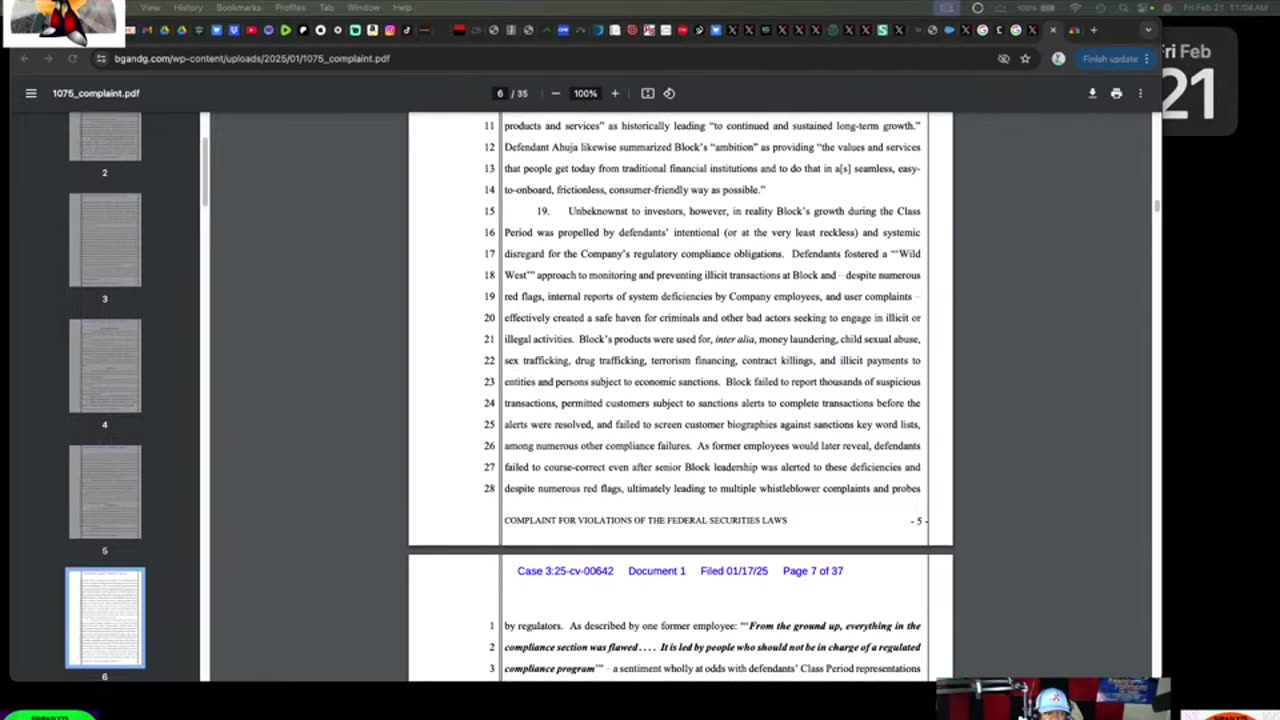Open the PDF viewer more actions menu
1280x720 pixels.
1140,93
